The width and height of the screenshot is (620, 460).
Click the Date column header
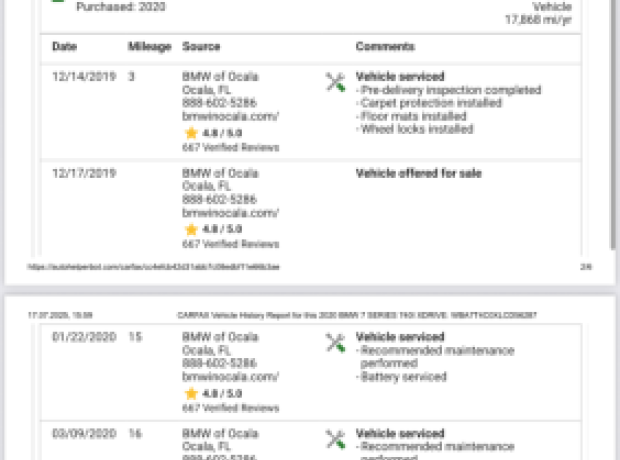[x=64, y=46]
